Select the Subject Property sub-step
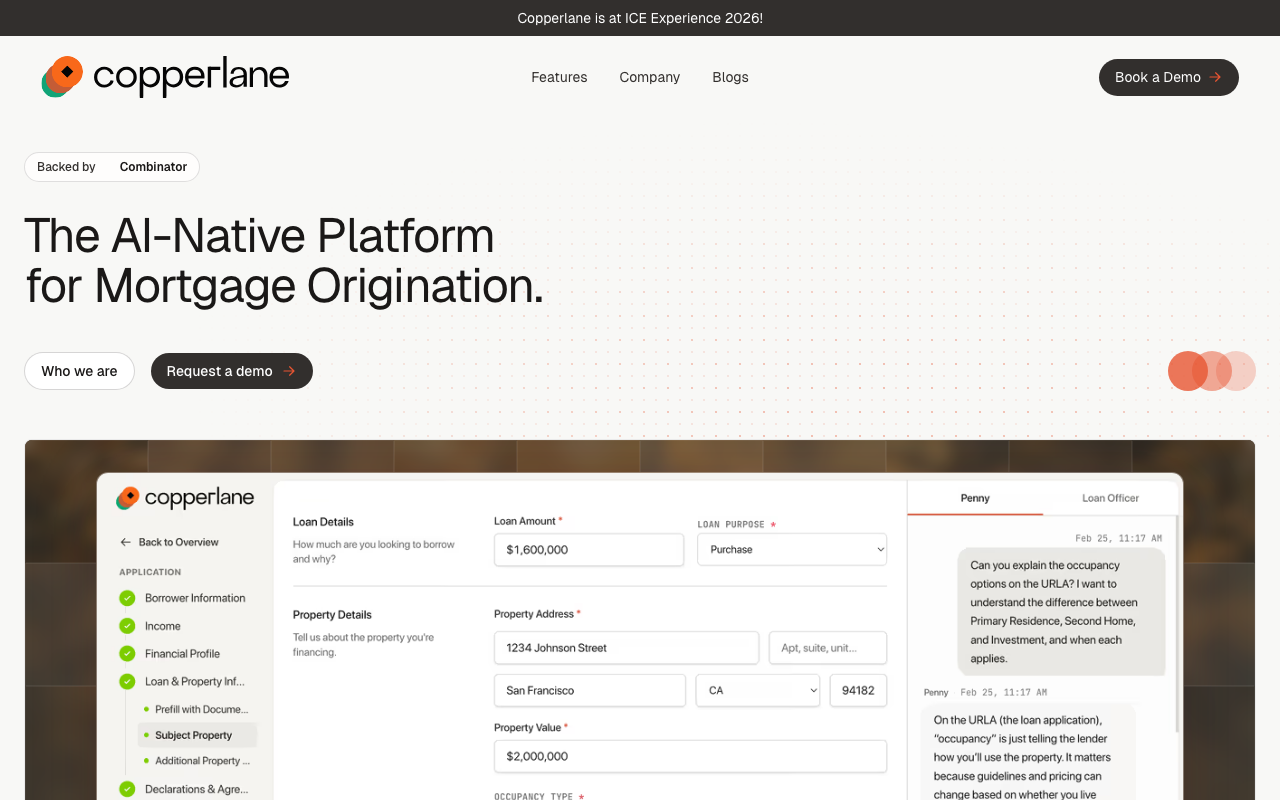The height and width of the screenshot is (800, 1280). pyautogui.click(x=197, y=735)
